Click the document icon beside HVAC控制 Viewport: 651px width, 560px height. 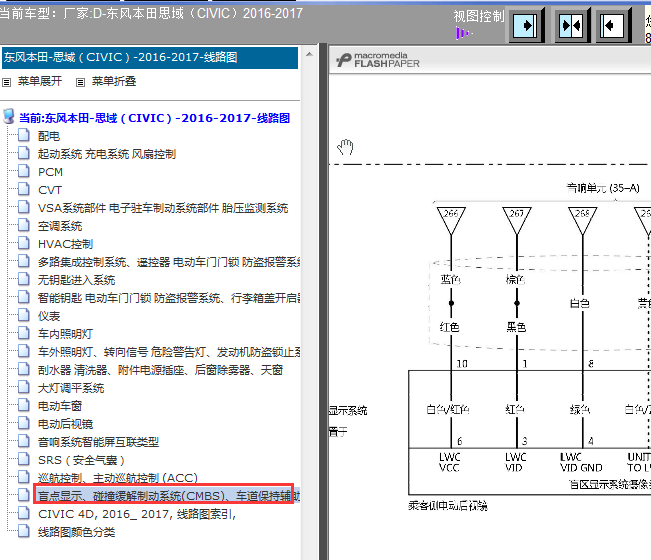click(24, 243)
